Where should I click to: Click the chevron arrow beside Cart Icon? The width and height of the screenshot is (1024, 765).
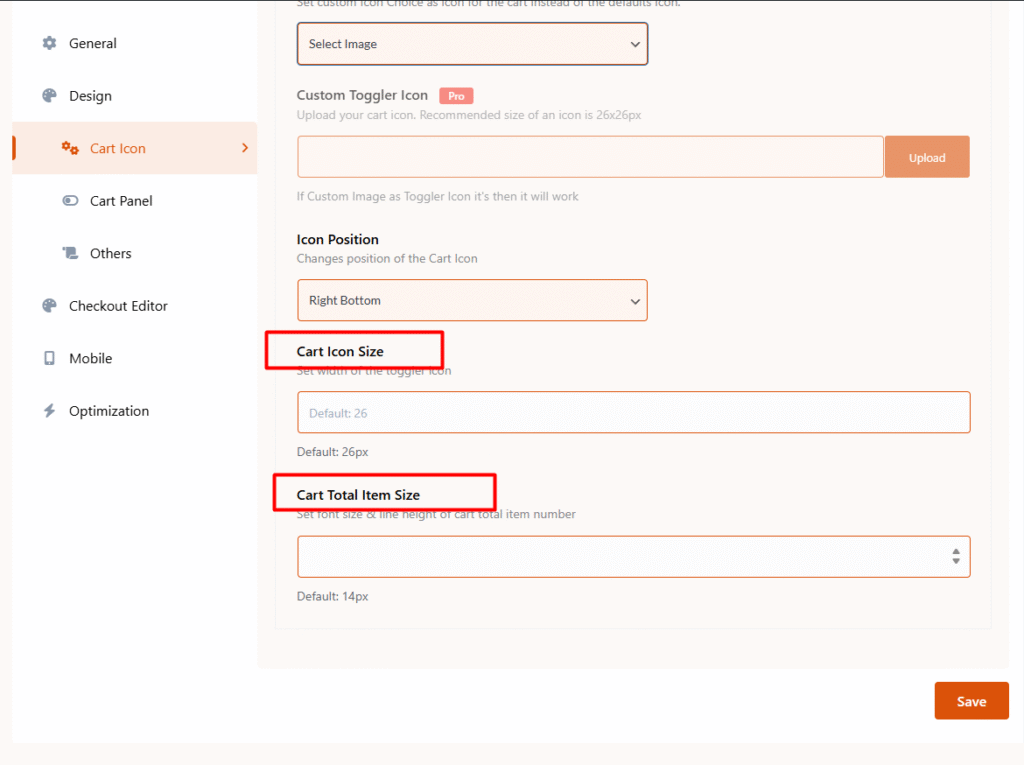(245, 148)
